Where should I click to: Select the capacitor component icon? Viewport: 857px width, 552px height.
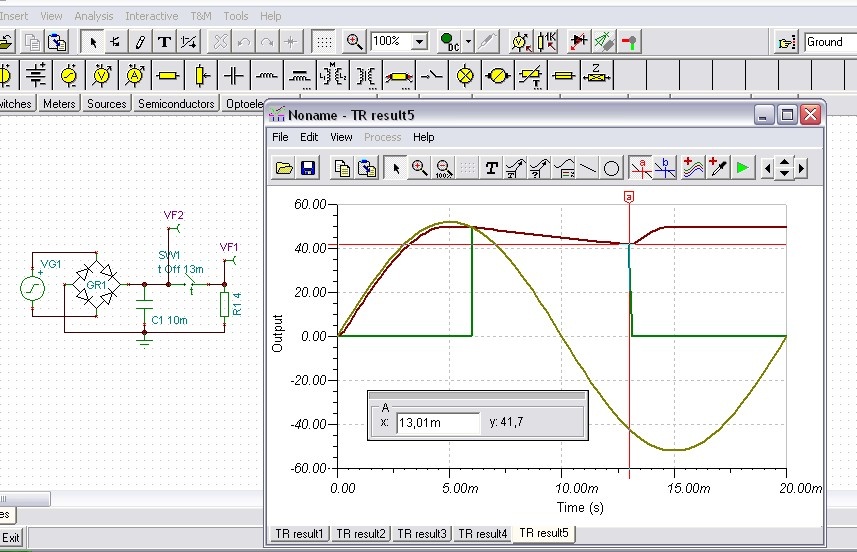(234, 75)
